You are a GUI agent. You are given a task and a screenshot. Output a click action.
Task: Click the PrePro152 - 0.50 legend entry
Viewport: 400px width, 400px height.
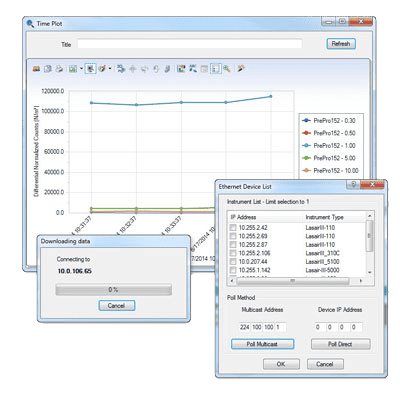(329, 133)
